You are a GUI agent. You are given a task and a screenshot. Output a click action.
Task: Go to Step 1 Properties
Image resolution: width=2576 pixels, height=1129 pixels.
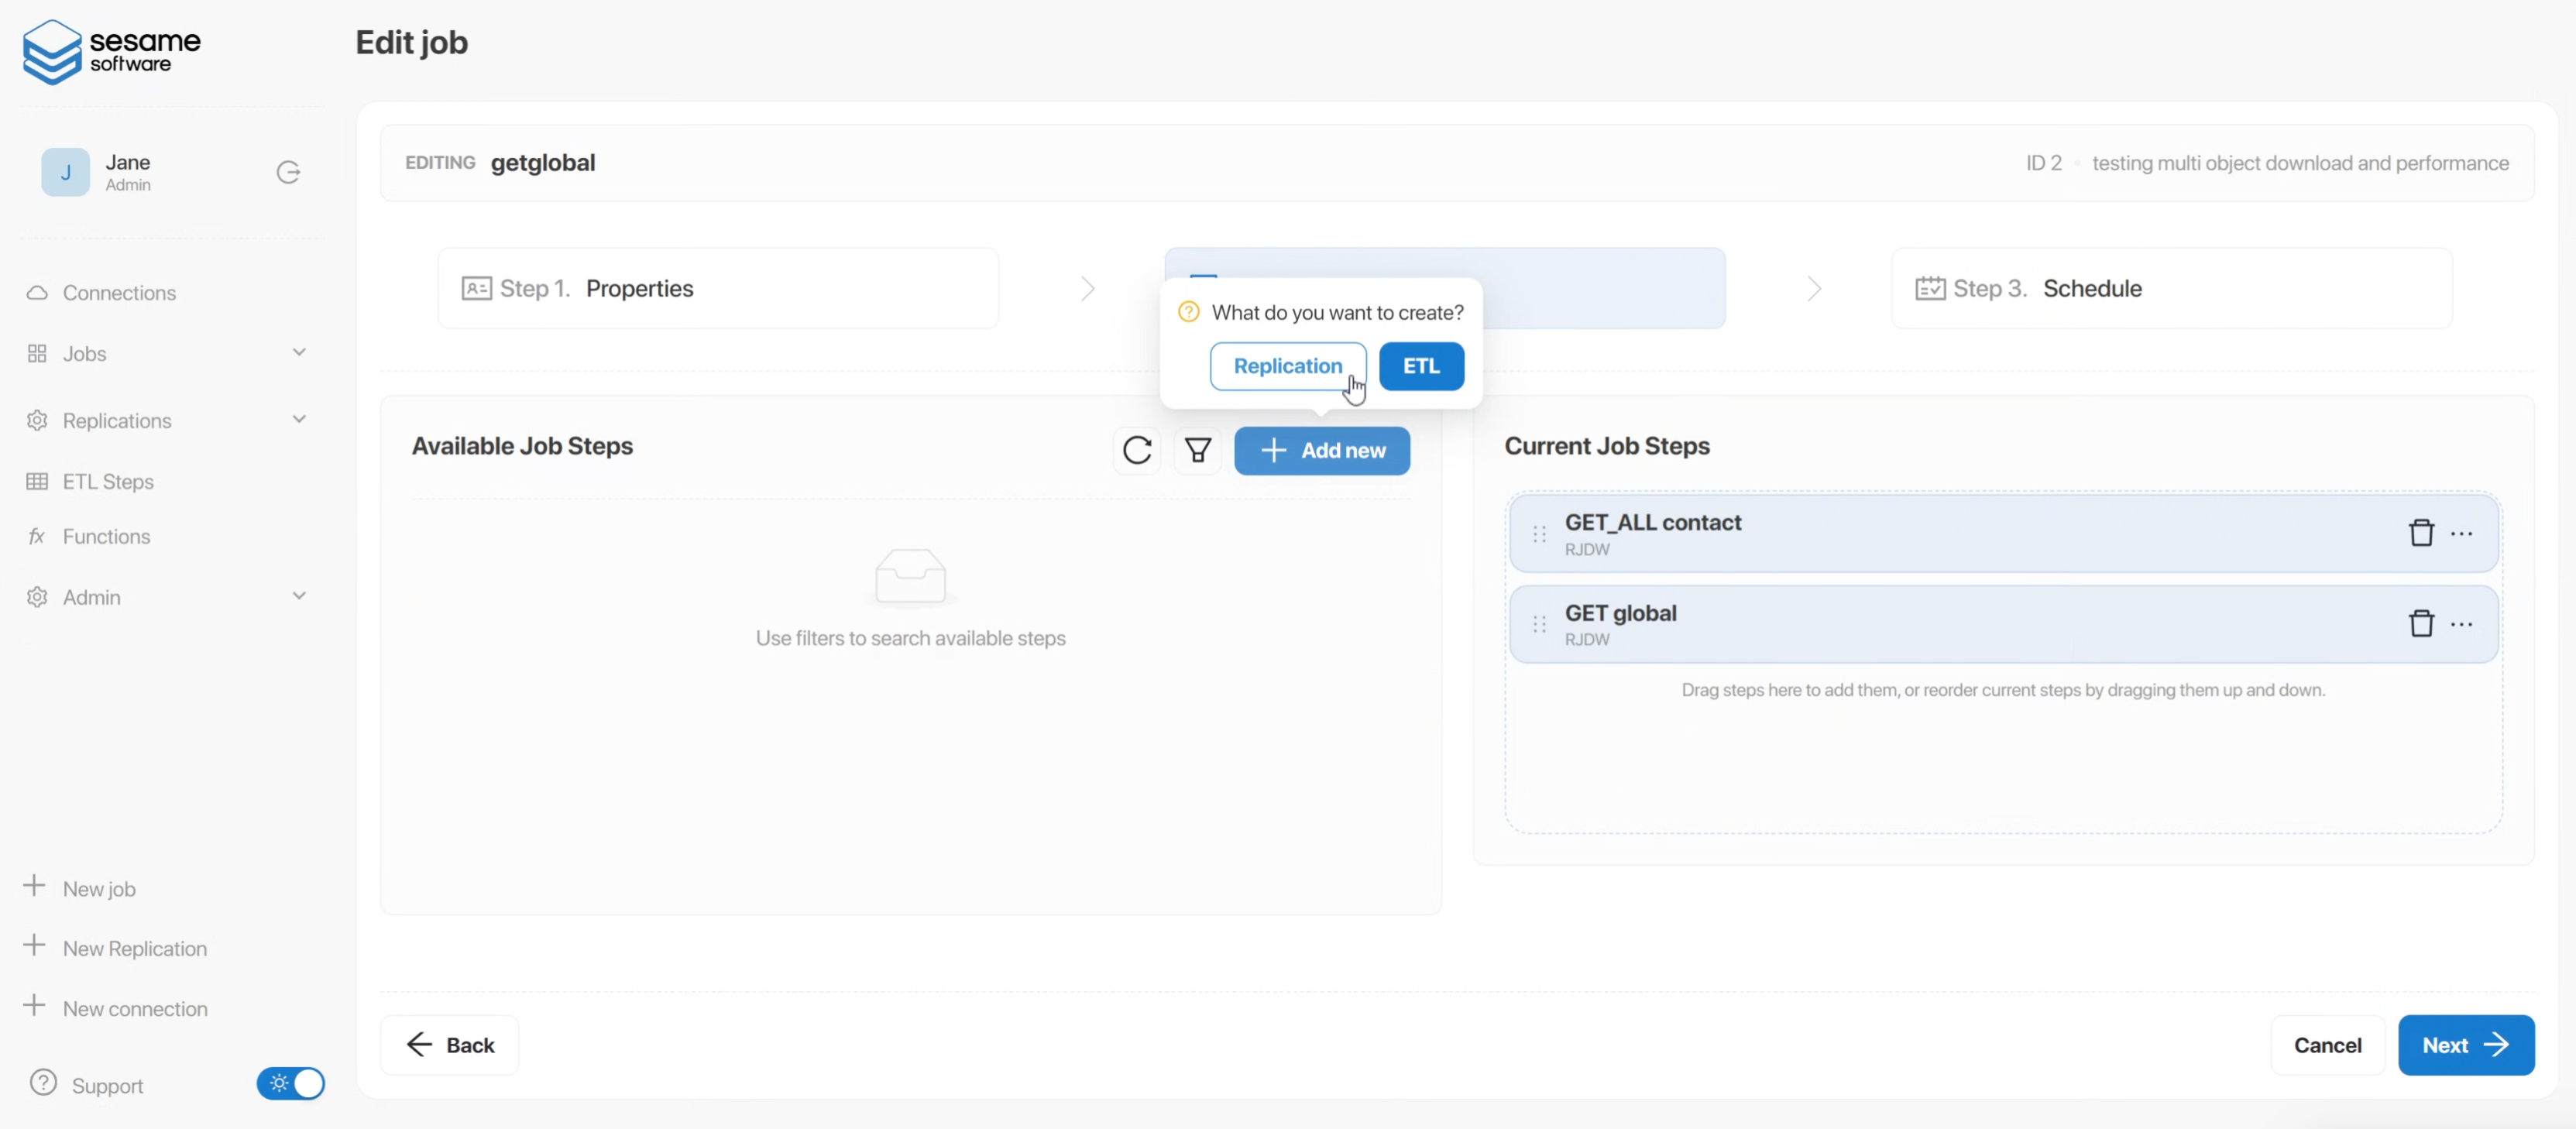(x=718, y=289)
